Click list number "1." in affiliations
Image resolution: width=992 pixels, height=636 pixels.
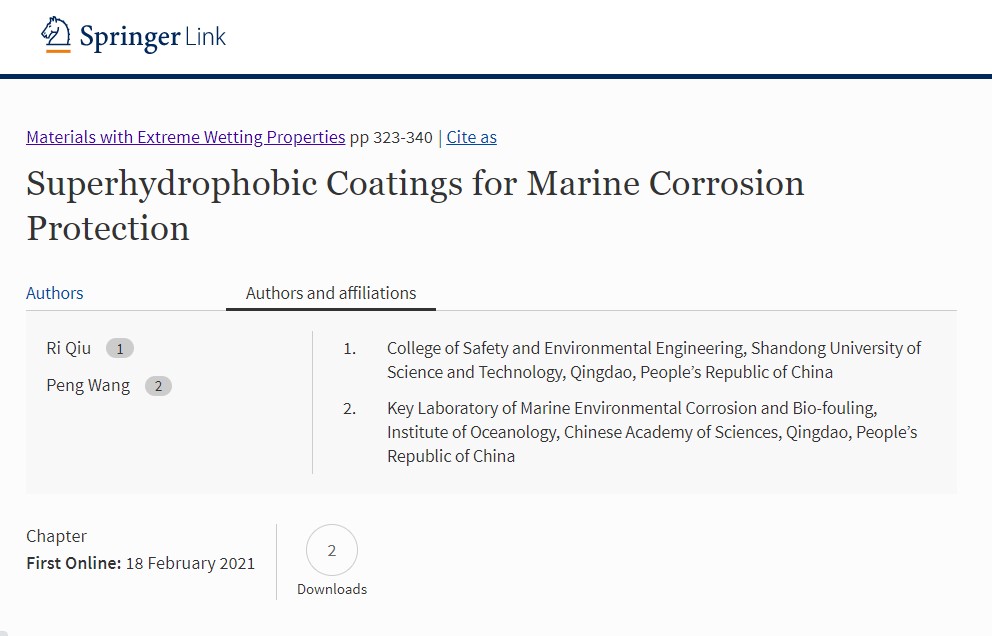tap(349, 348)
